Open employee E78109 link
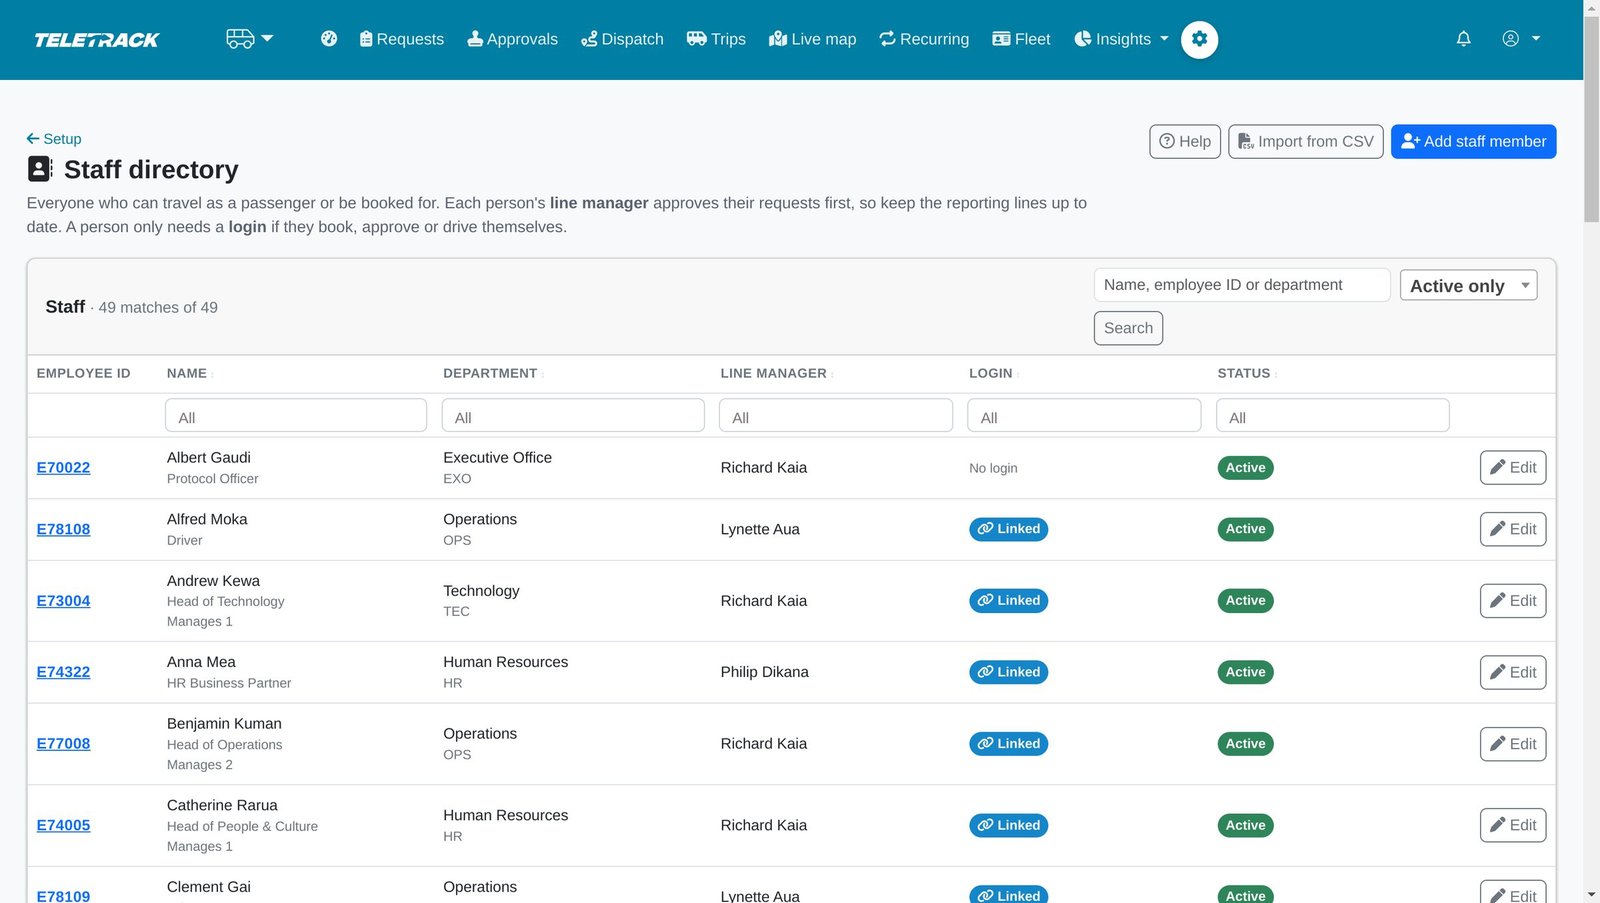The height and width of the screenshot is (903, 1600). (63, 896)
